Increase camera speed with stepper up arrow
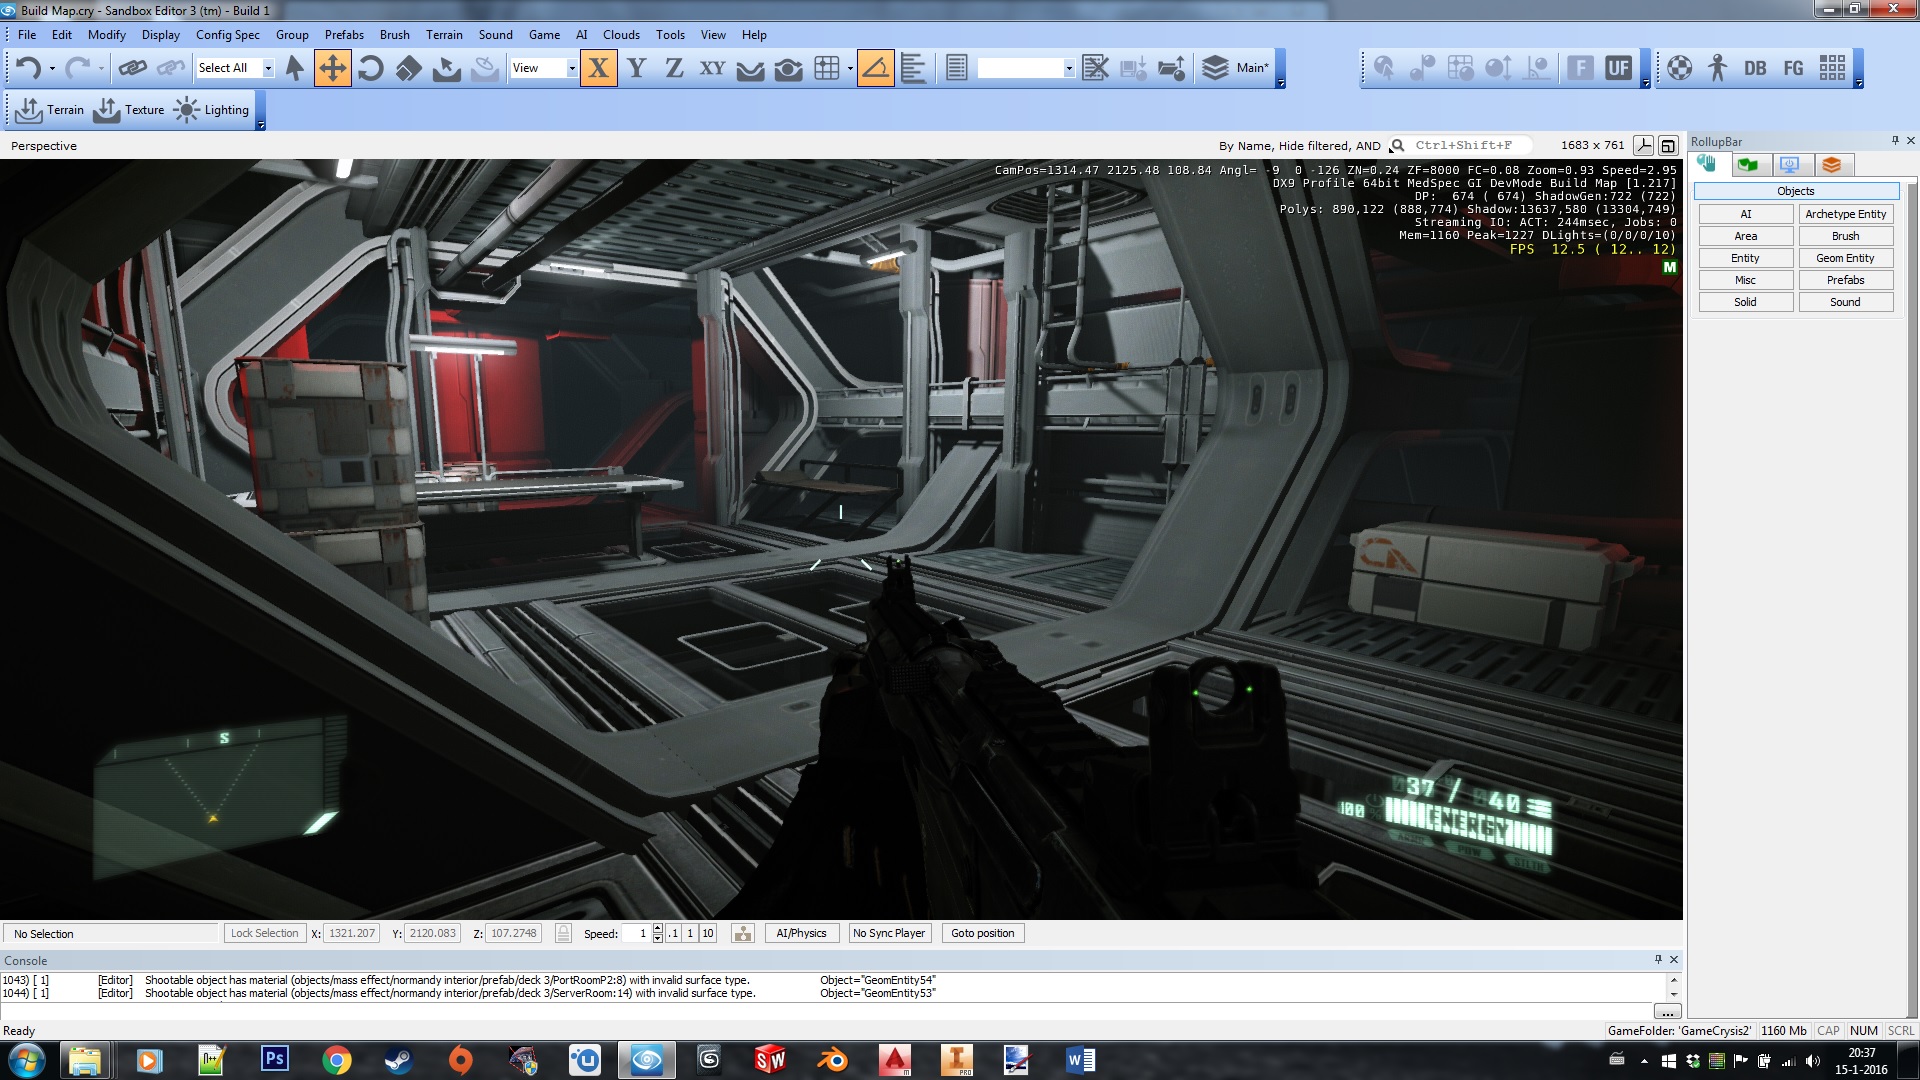1920x1080 pixels. (657, 928)
